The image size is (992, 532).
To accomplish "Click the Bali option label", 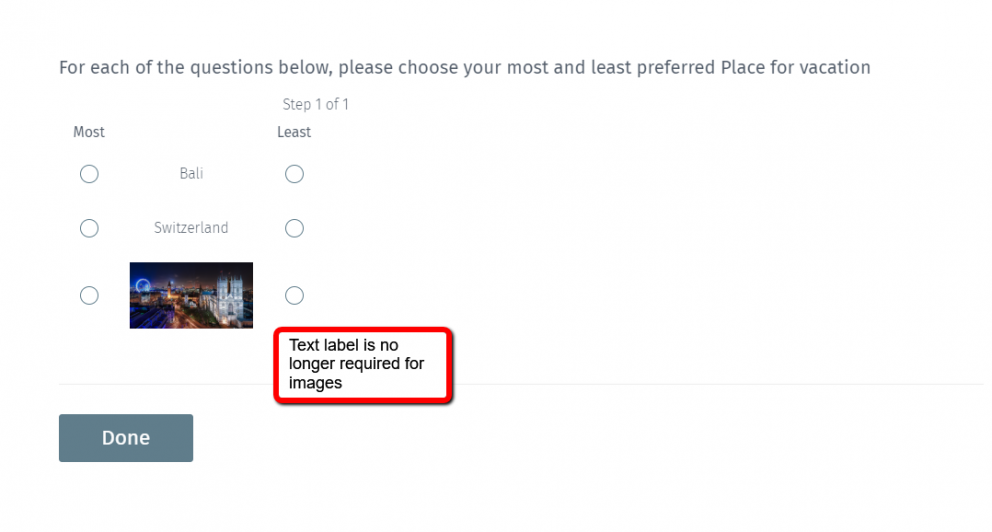I will tap(191, 174).
